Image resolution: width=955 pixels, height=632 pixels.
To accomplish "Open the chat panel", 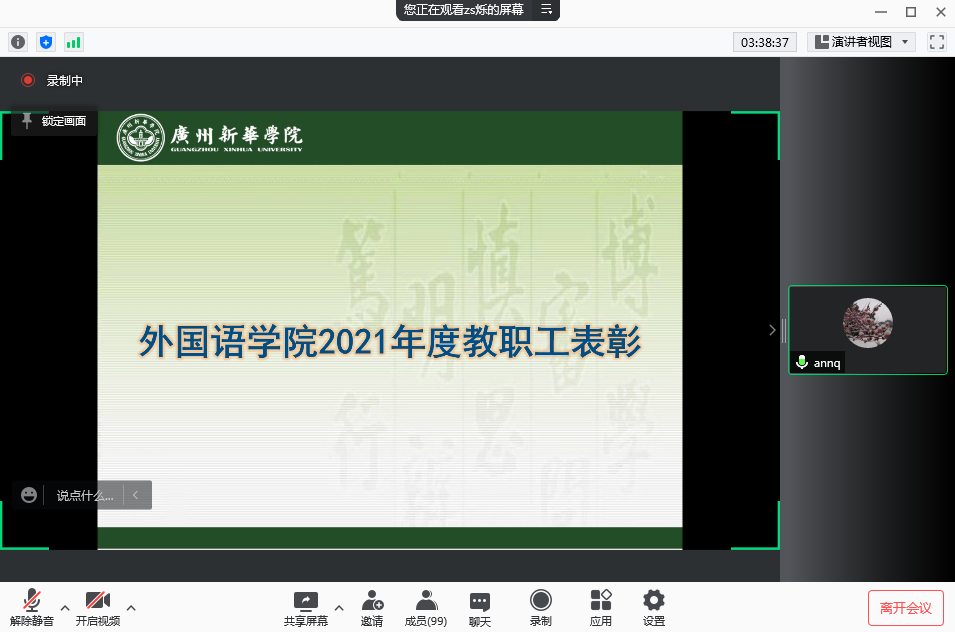I will click(x=480, y=607).
